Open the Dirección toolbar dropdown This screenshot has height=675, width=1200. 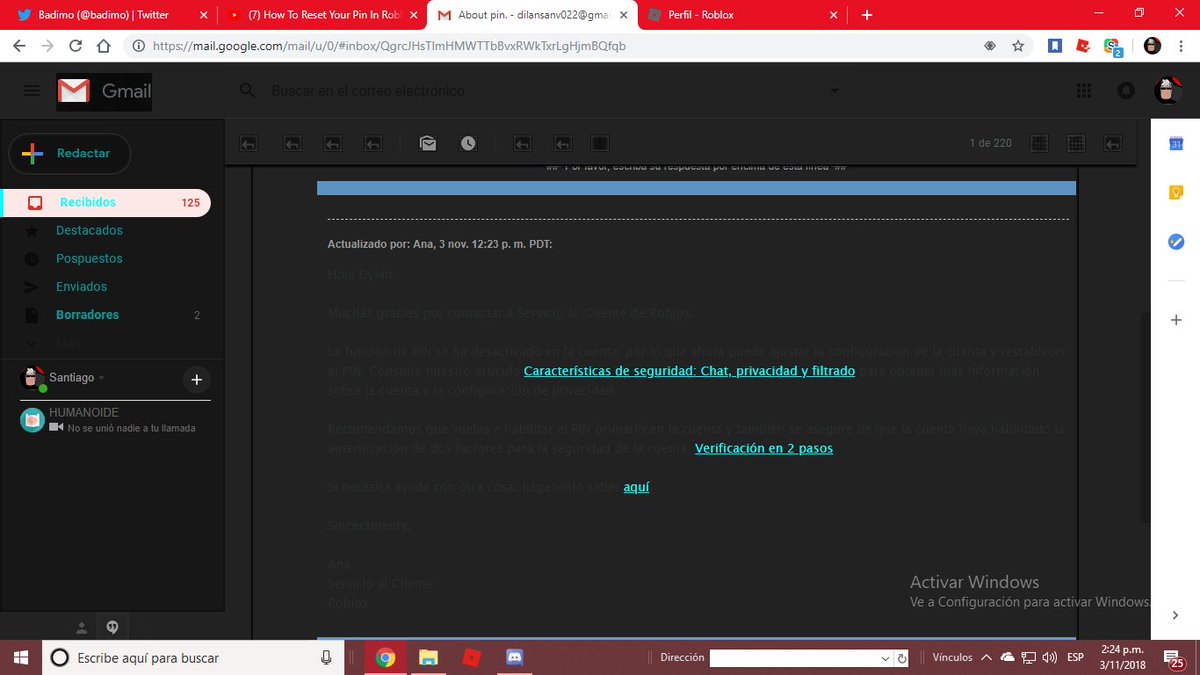[885, 658]
